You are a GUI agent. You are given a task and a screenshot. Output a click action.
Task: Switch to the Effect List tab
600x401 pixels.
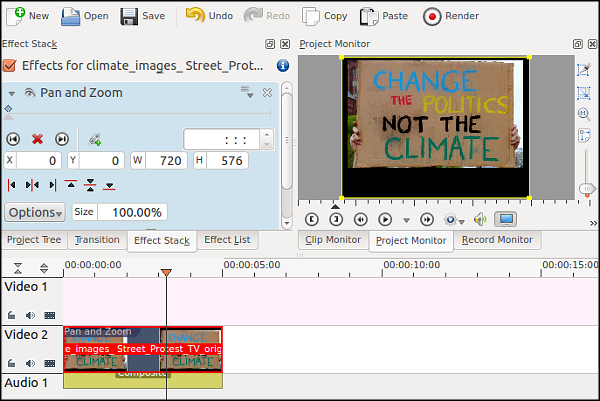coord(227,240)
